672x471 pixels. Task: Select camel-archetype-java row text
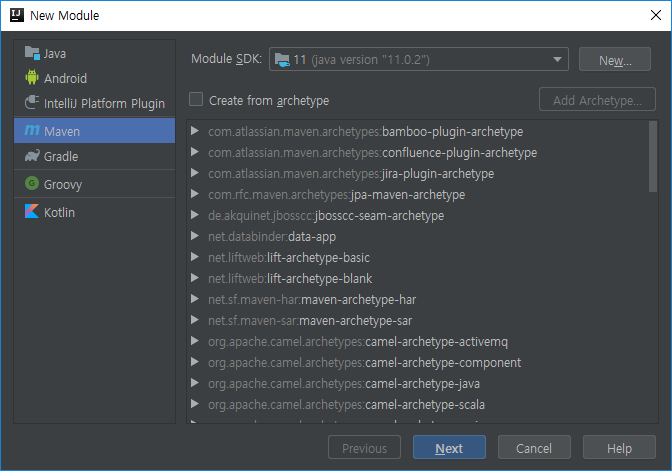tap(344, 384)
